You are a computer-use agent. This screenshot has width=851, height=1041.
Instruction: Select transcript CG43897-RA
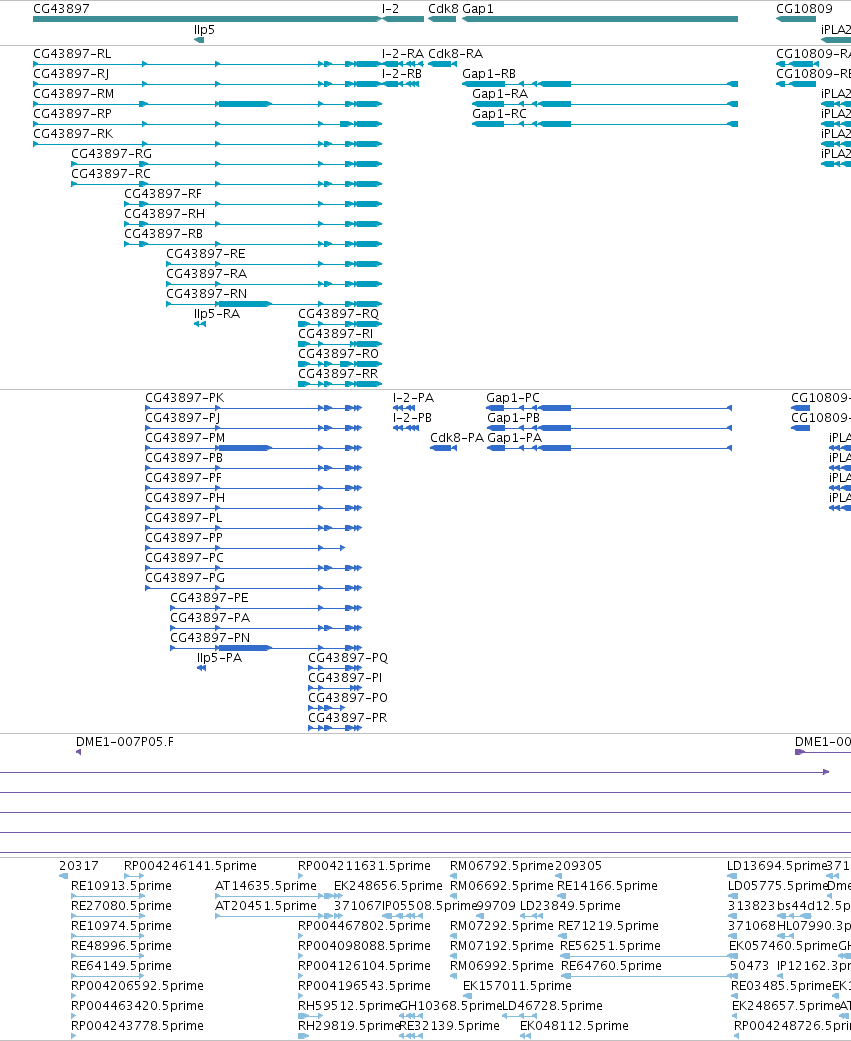273,283
